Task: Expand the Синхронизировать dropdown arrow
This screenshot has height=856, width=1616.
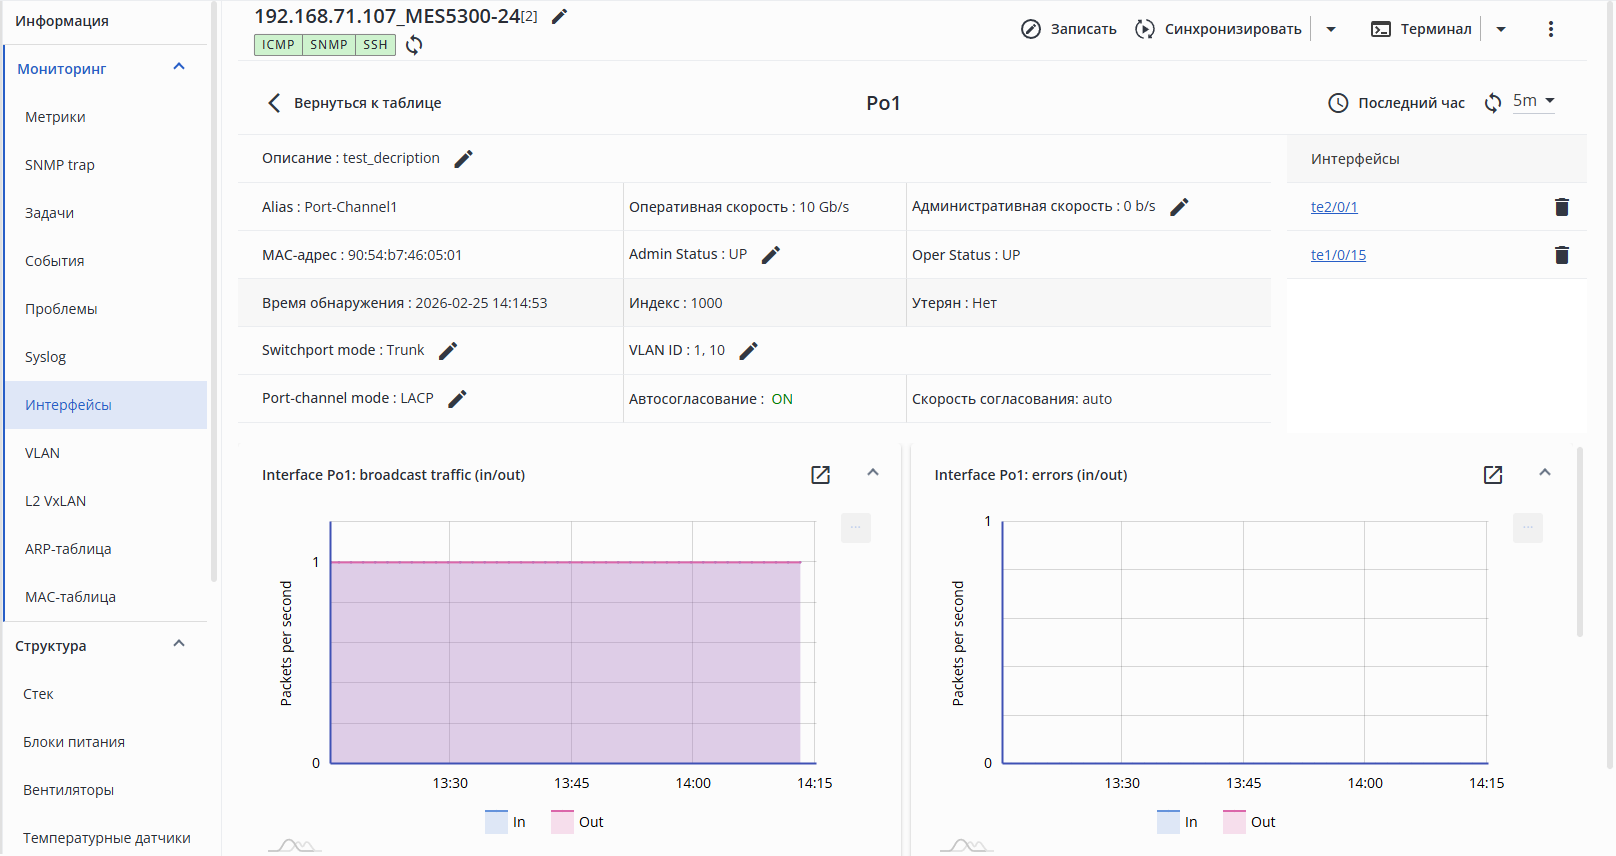Action: click(x=1331, y=29)
